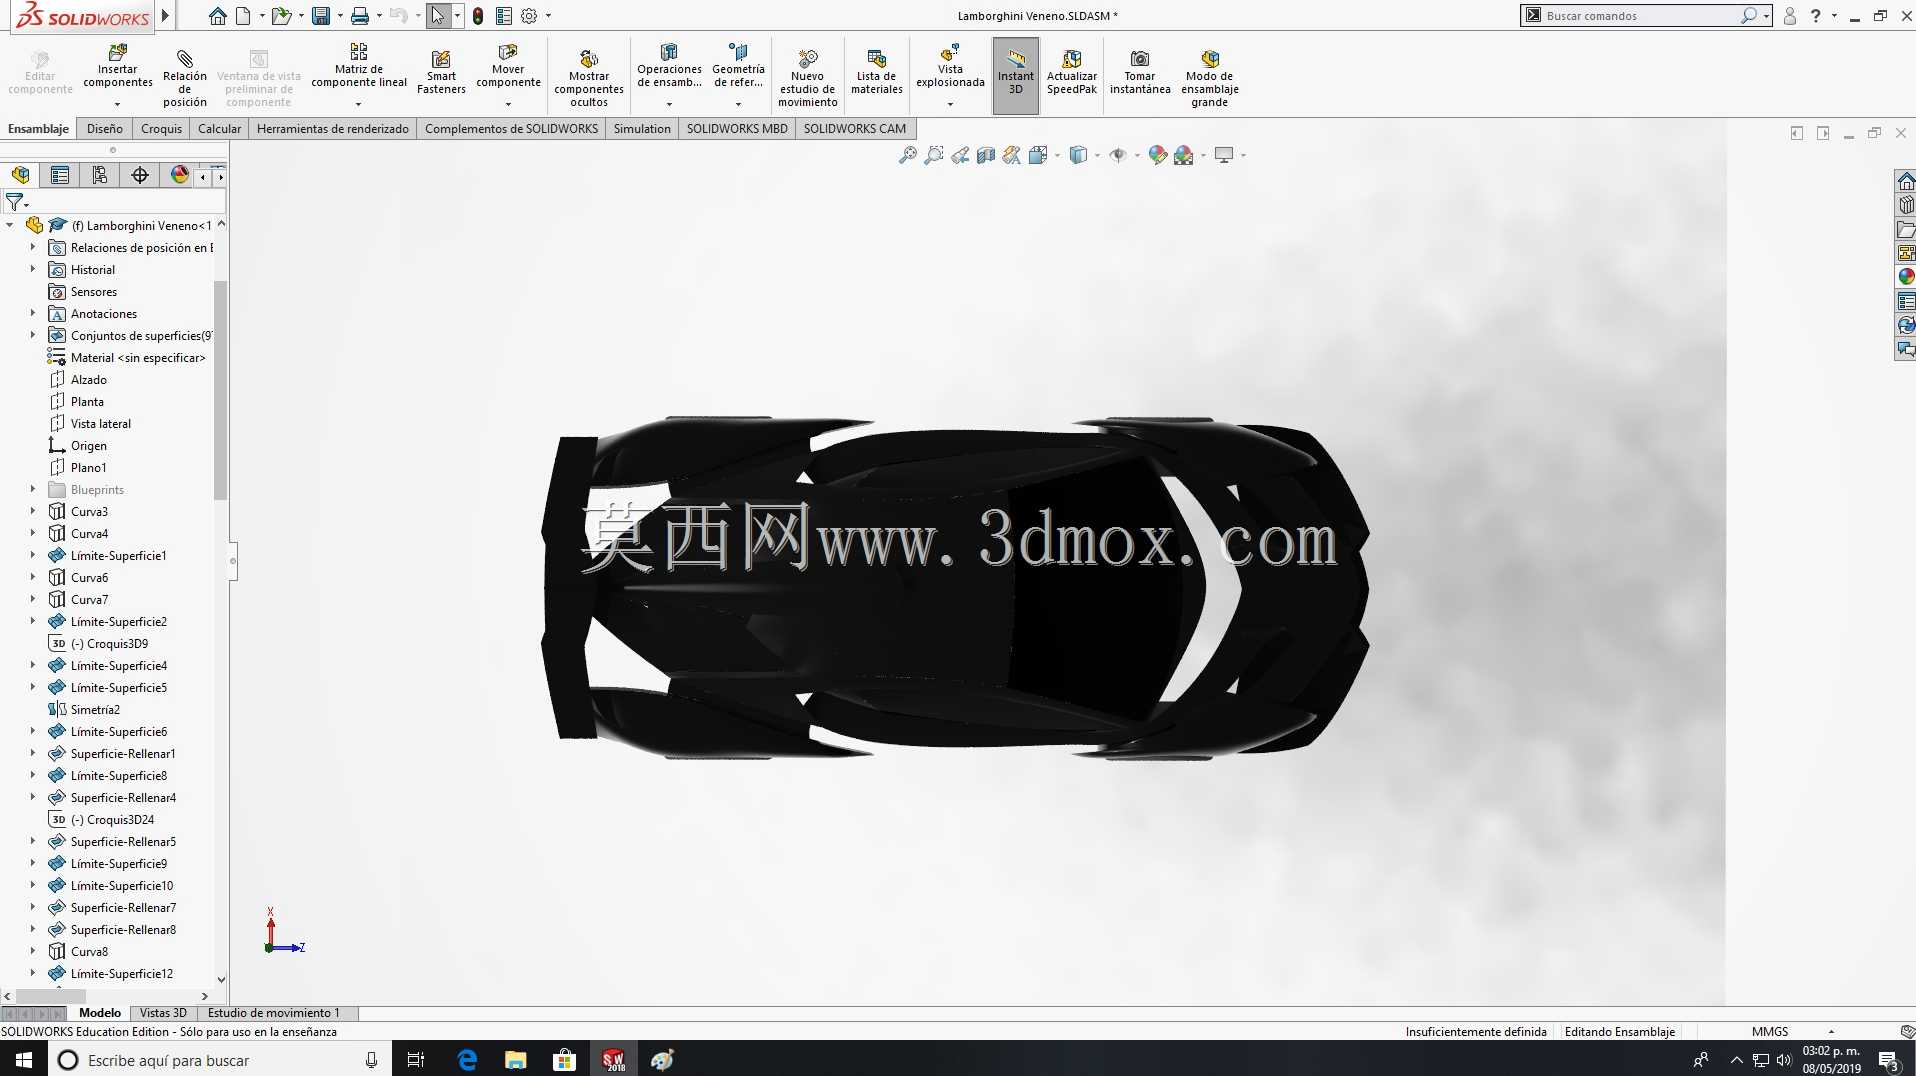Click Previous view icon

click(x=960, y=155)
